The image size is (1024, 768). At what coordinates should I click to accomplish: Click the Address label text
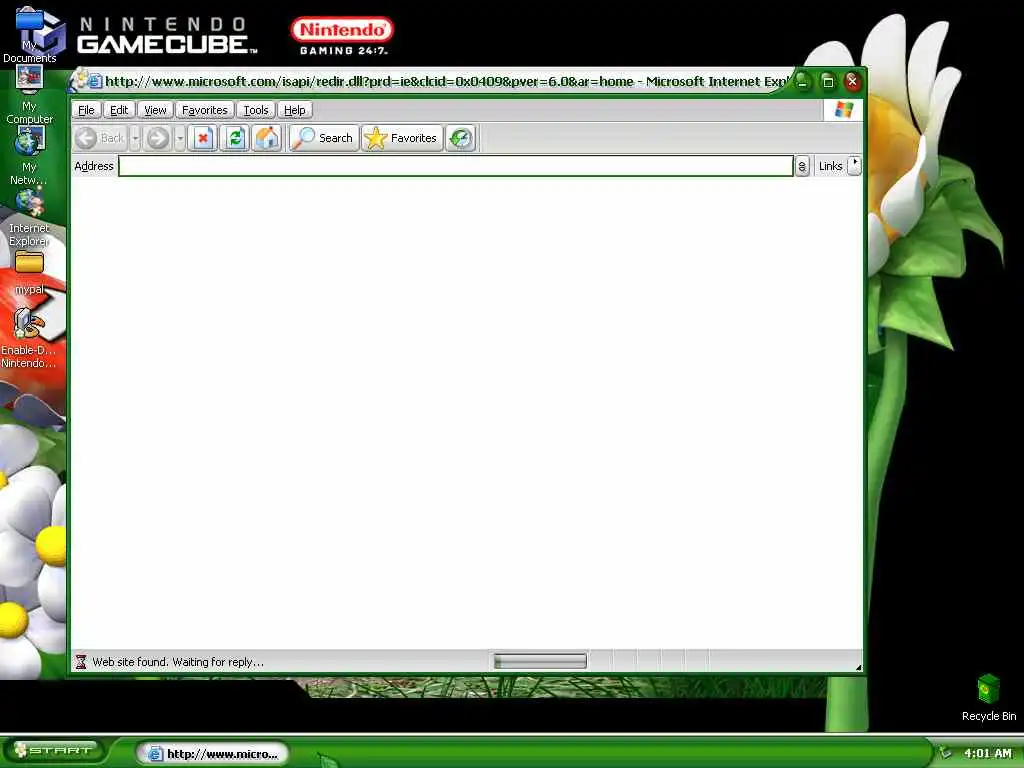[x=94, y=166]
